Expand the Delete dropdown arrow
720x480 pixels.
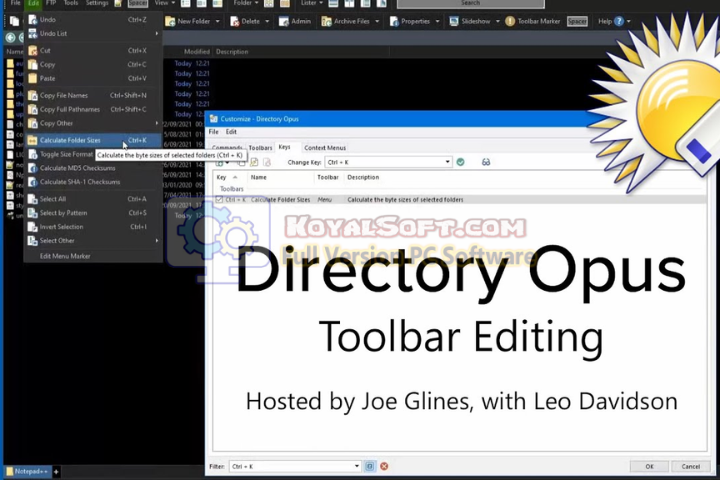267,21
